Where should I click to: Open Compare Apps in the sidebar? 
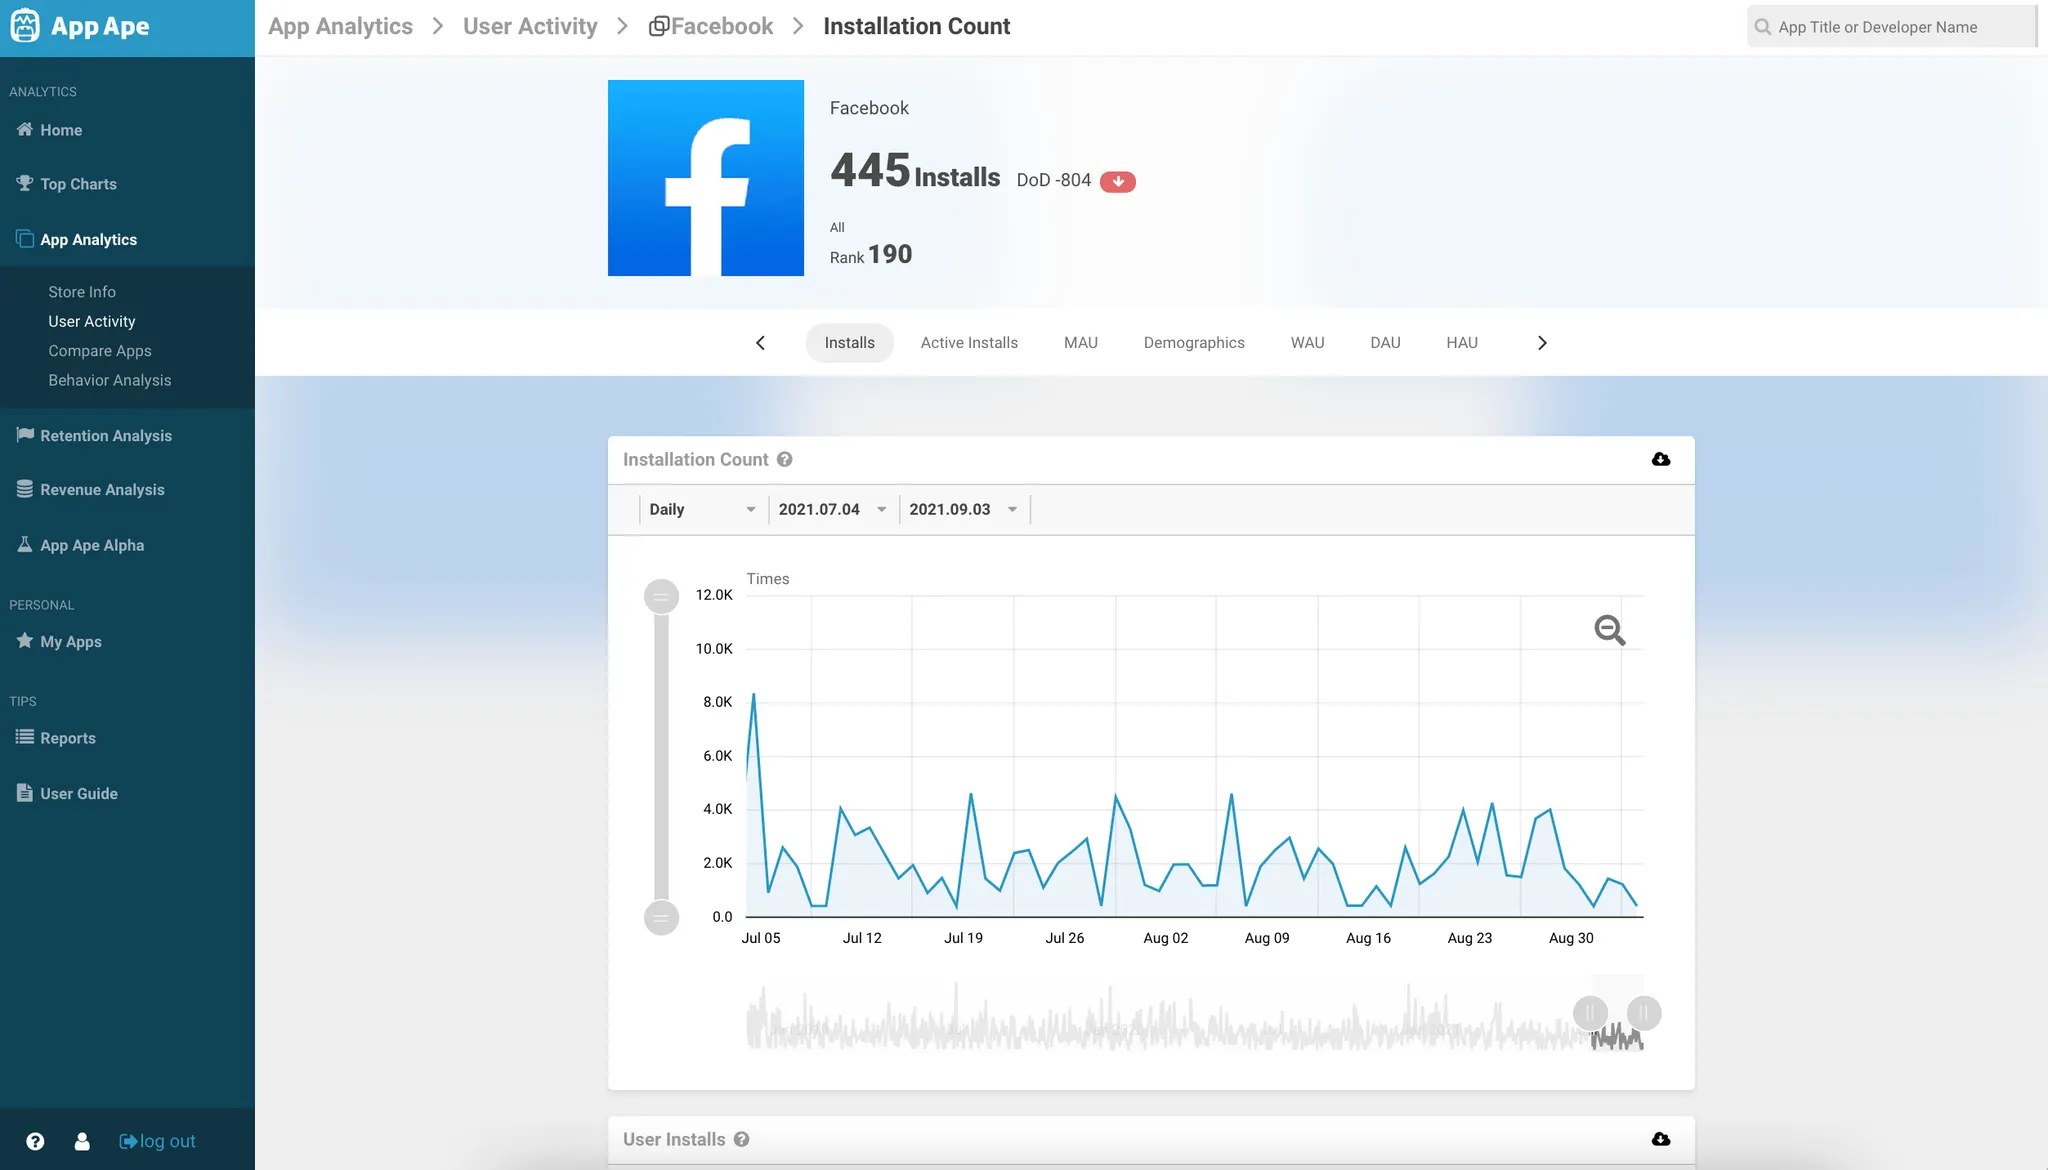pyautogui.click(x=100, y=351)
